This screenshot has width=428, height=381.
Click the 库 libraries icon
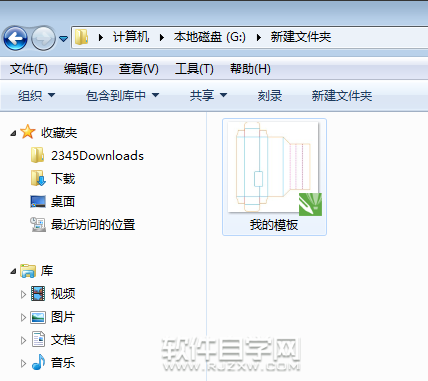click(x=28, y=271)
